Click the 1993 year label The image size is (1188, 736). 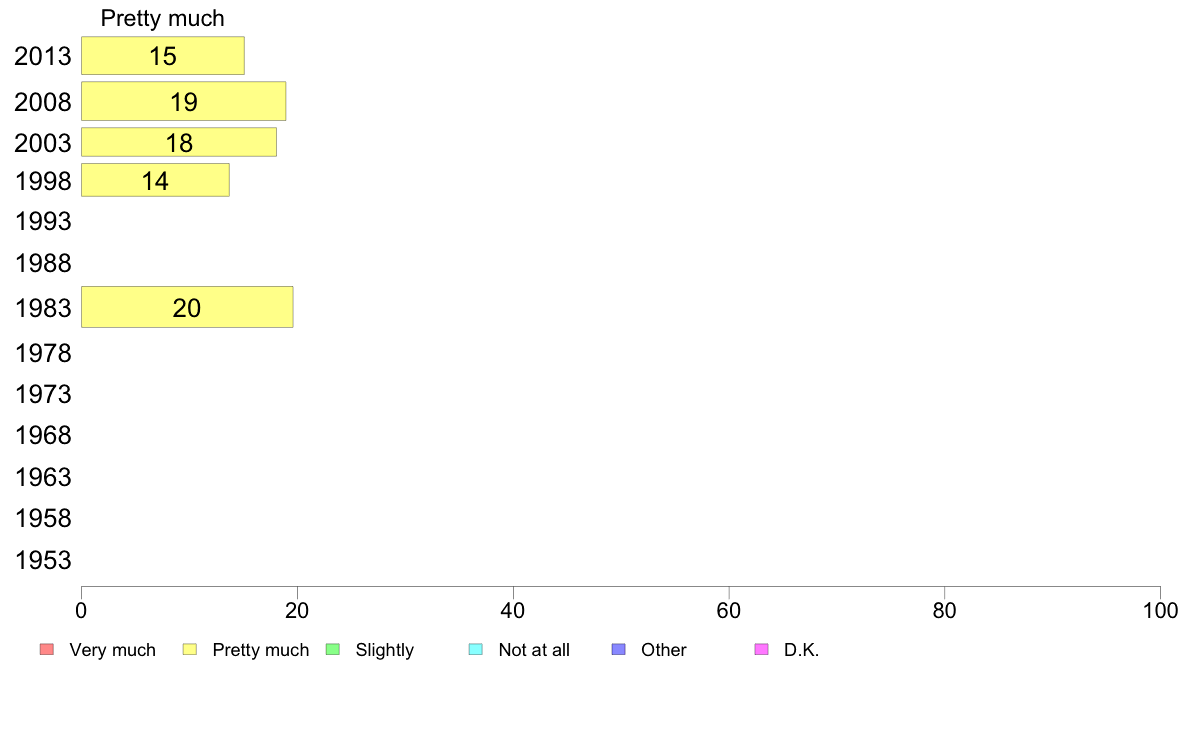point(43,222)
